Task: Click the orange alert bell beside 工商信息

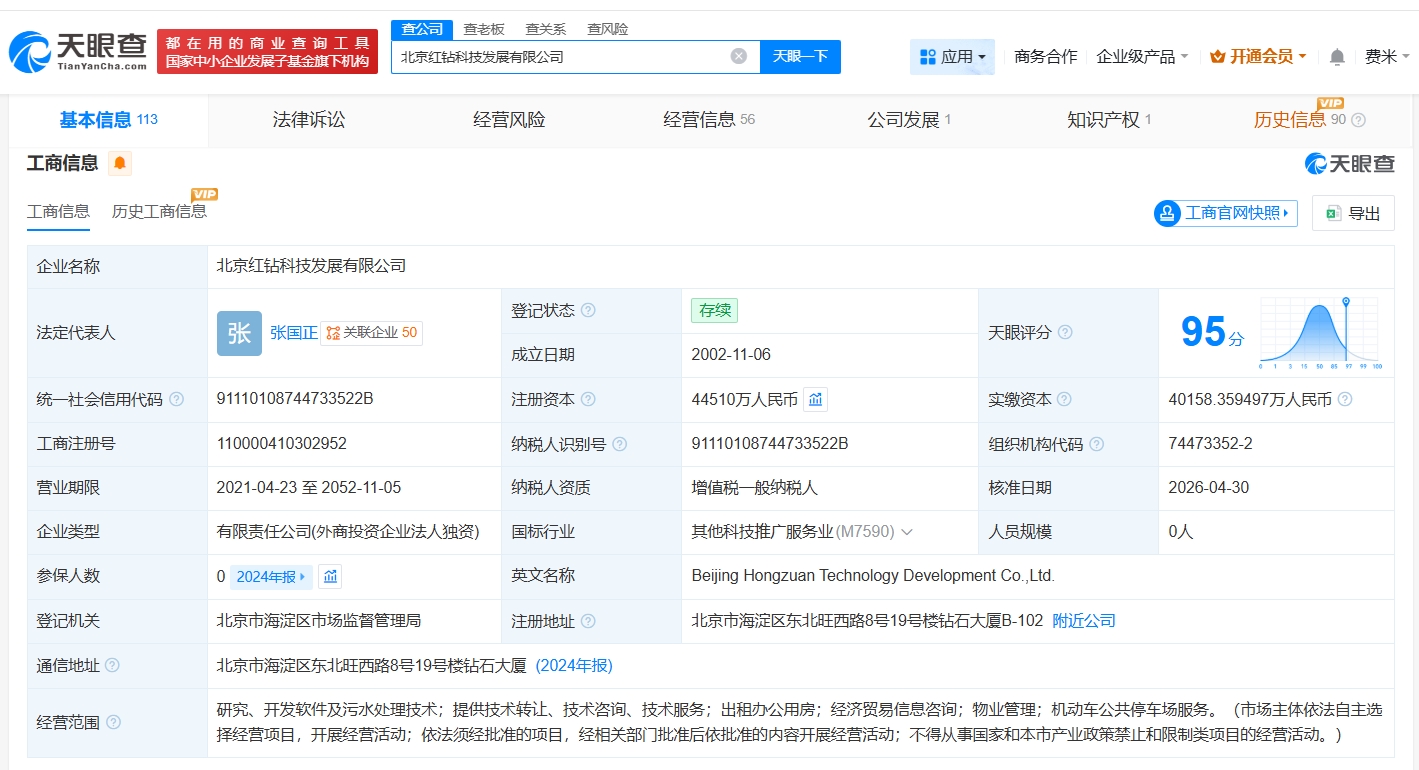Action: click(x=120, y=163)
